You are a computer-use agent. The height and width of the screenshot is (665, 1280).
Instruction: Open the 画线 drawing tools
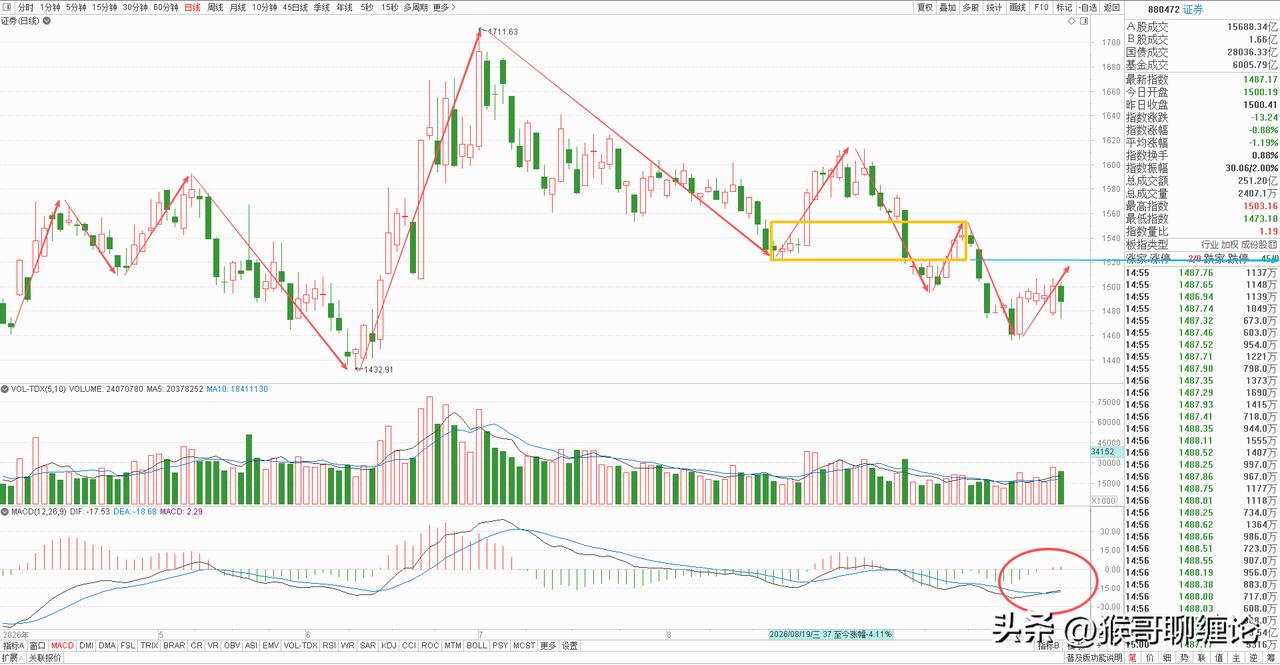pyautogui.click(x=1018, y=7)
